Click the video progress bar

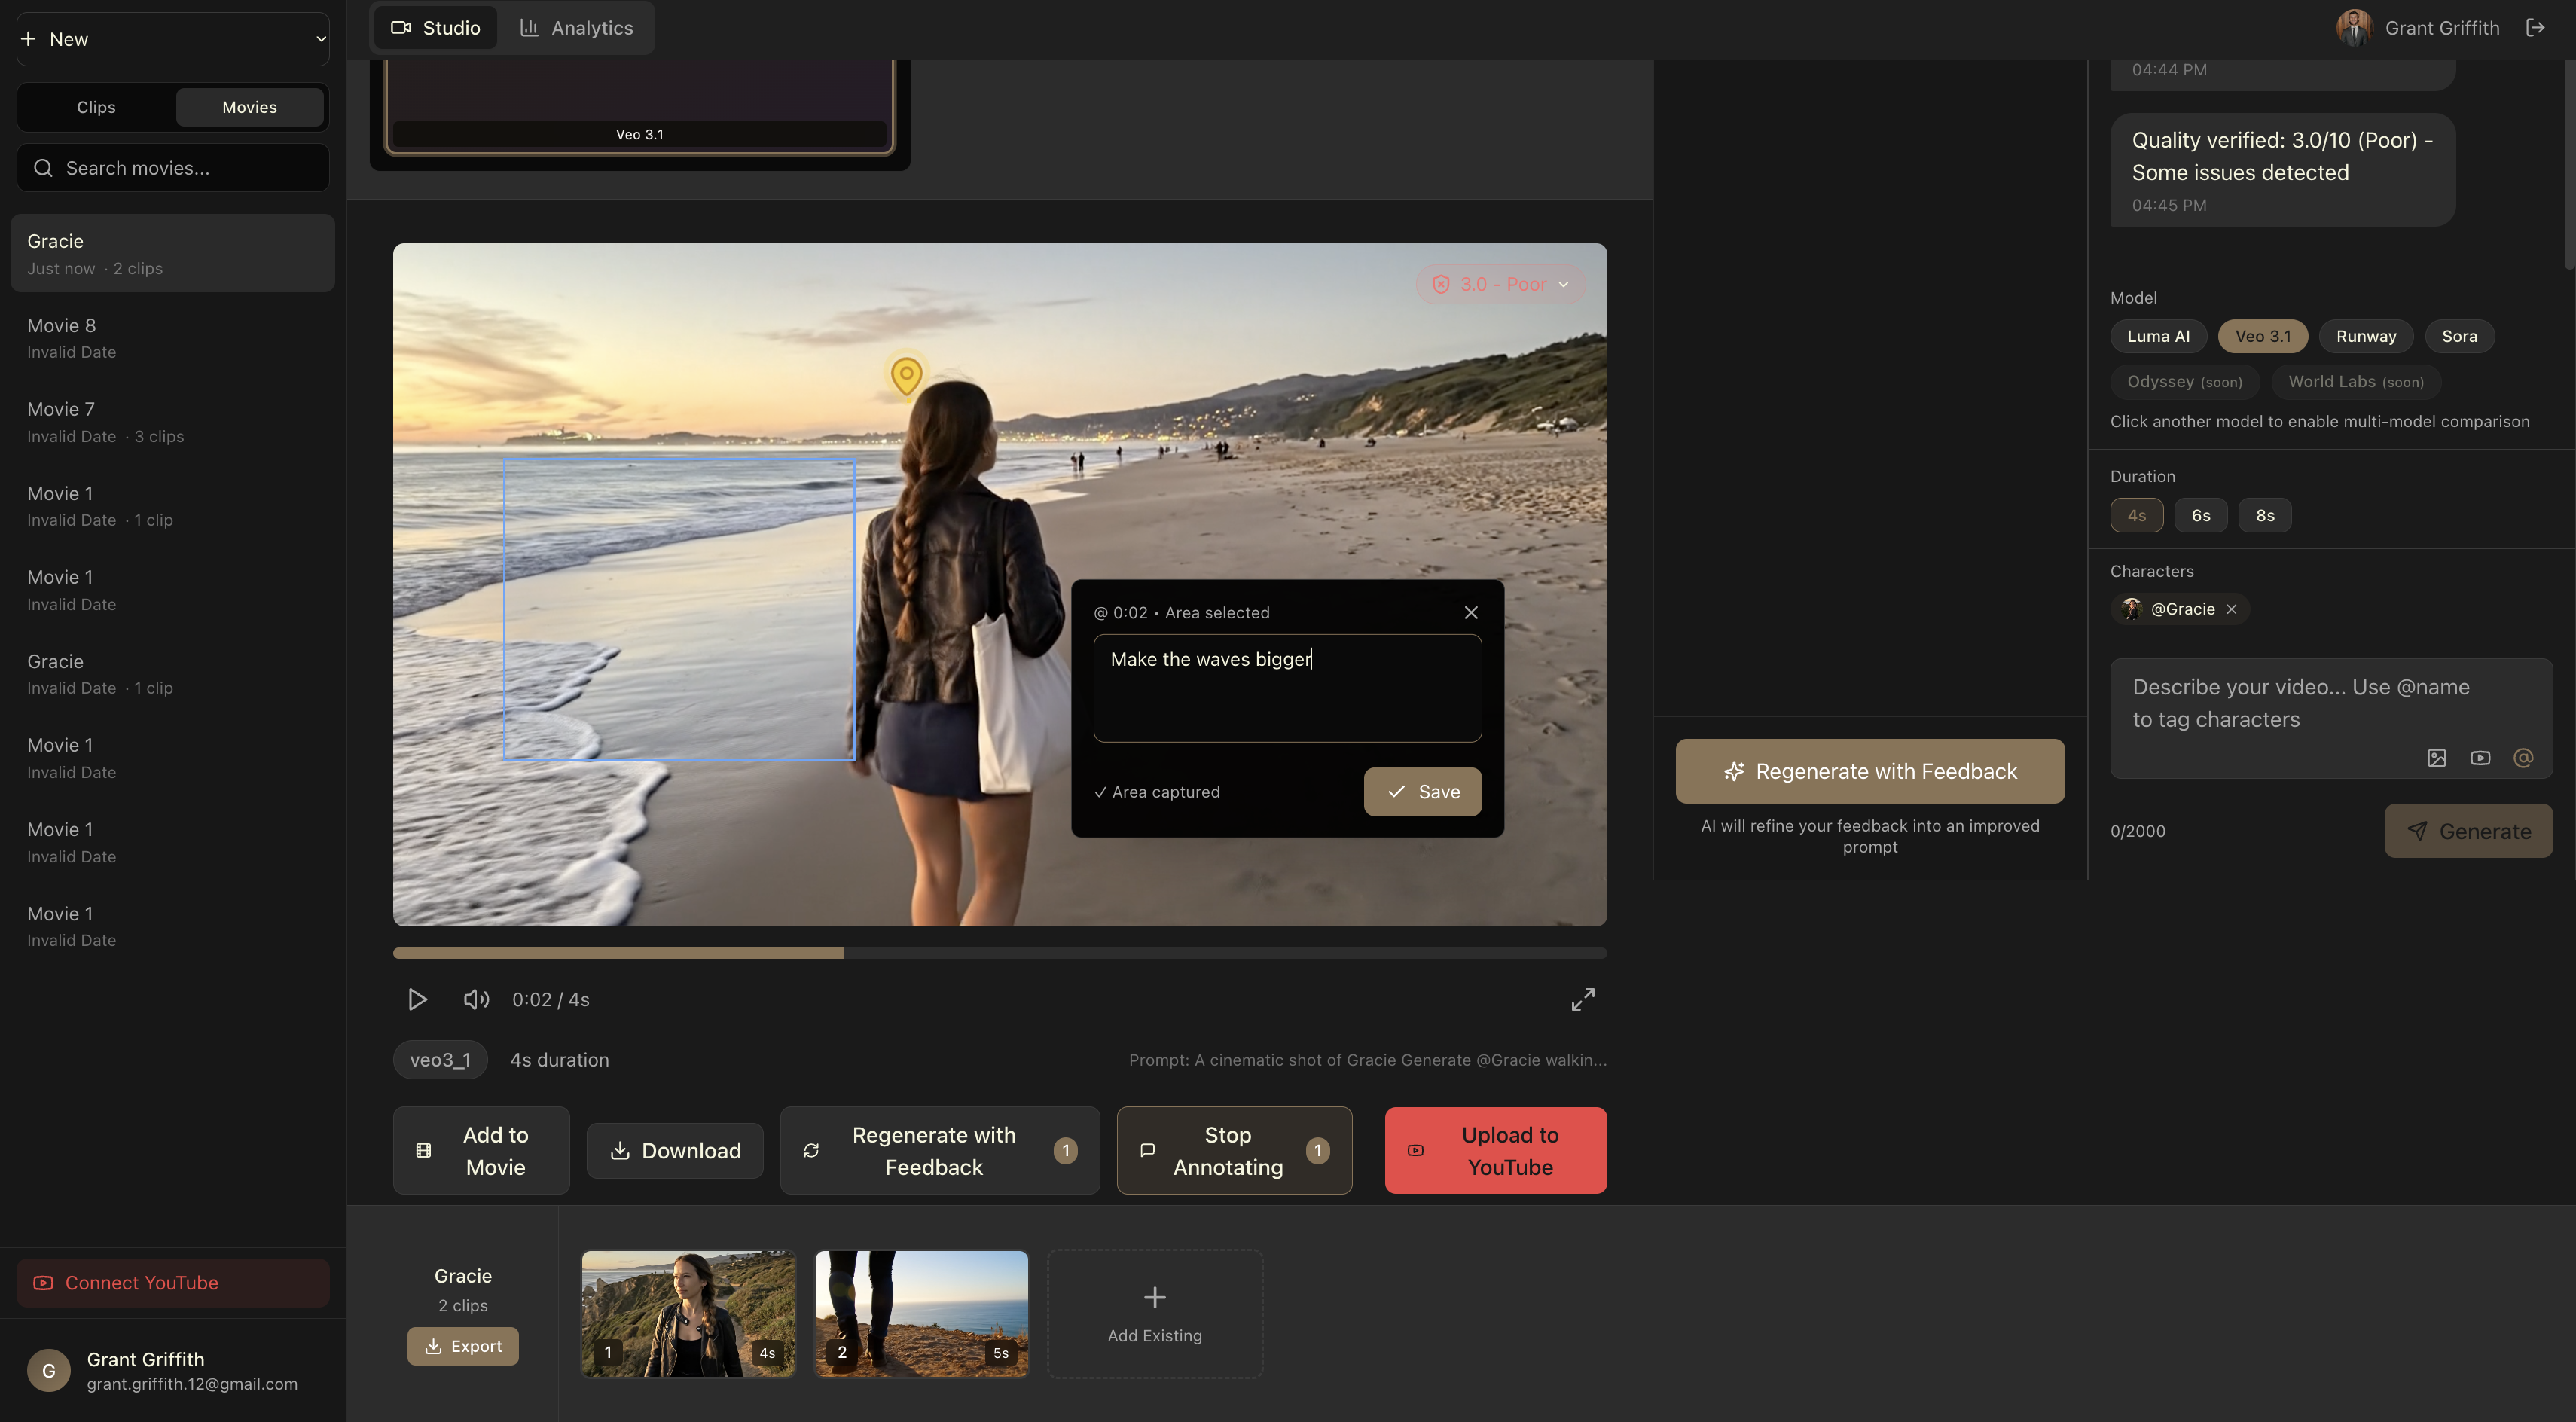tap(1000, 953)
